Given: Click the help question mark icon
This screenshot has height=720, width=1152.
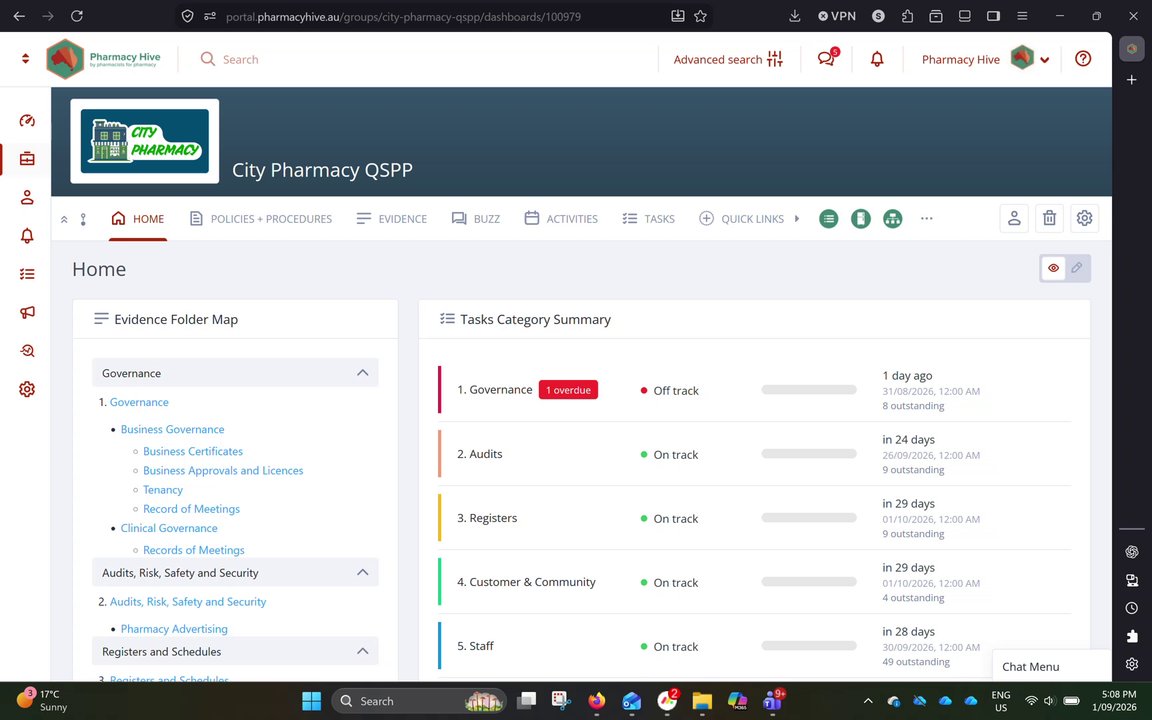Looking at the screenshot, I should [x=1083, y=59].
